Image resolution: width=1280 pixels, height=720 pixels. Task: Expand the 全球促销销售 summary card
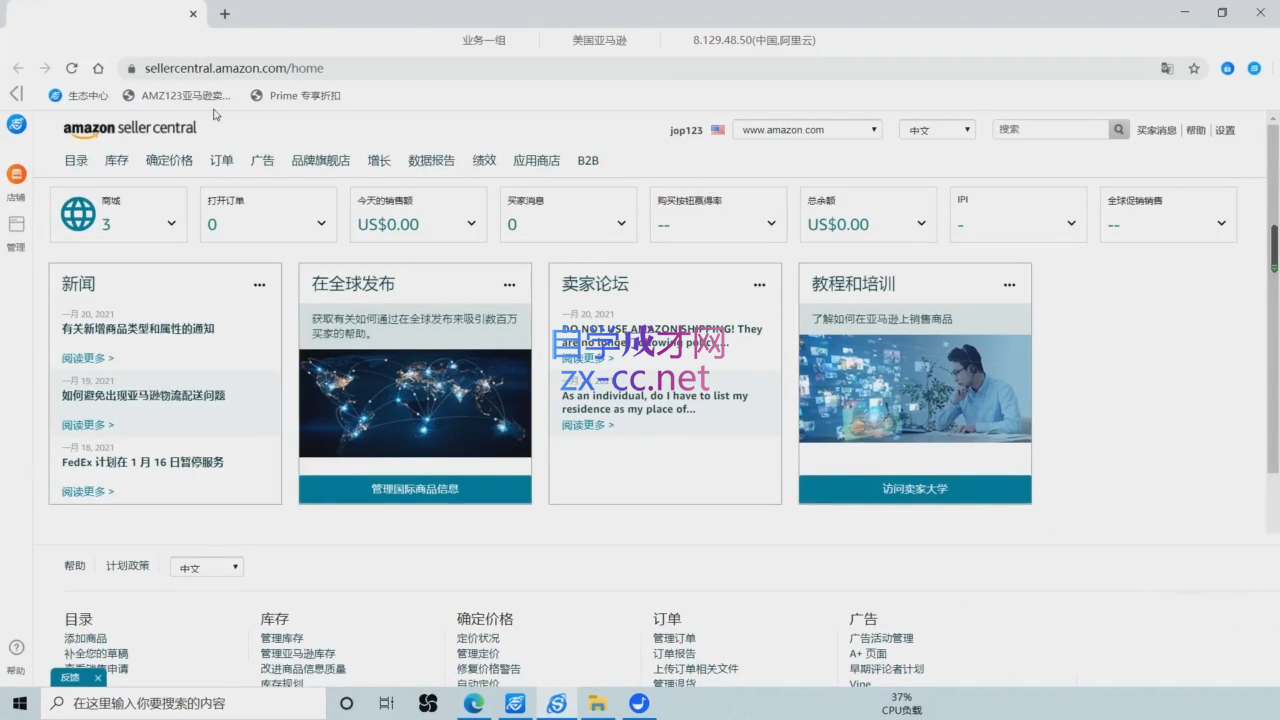click(1222, 224)
